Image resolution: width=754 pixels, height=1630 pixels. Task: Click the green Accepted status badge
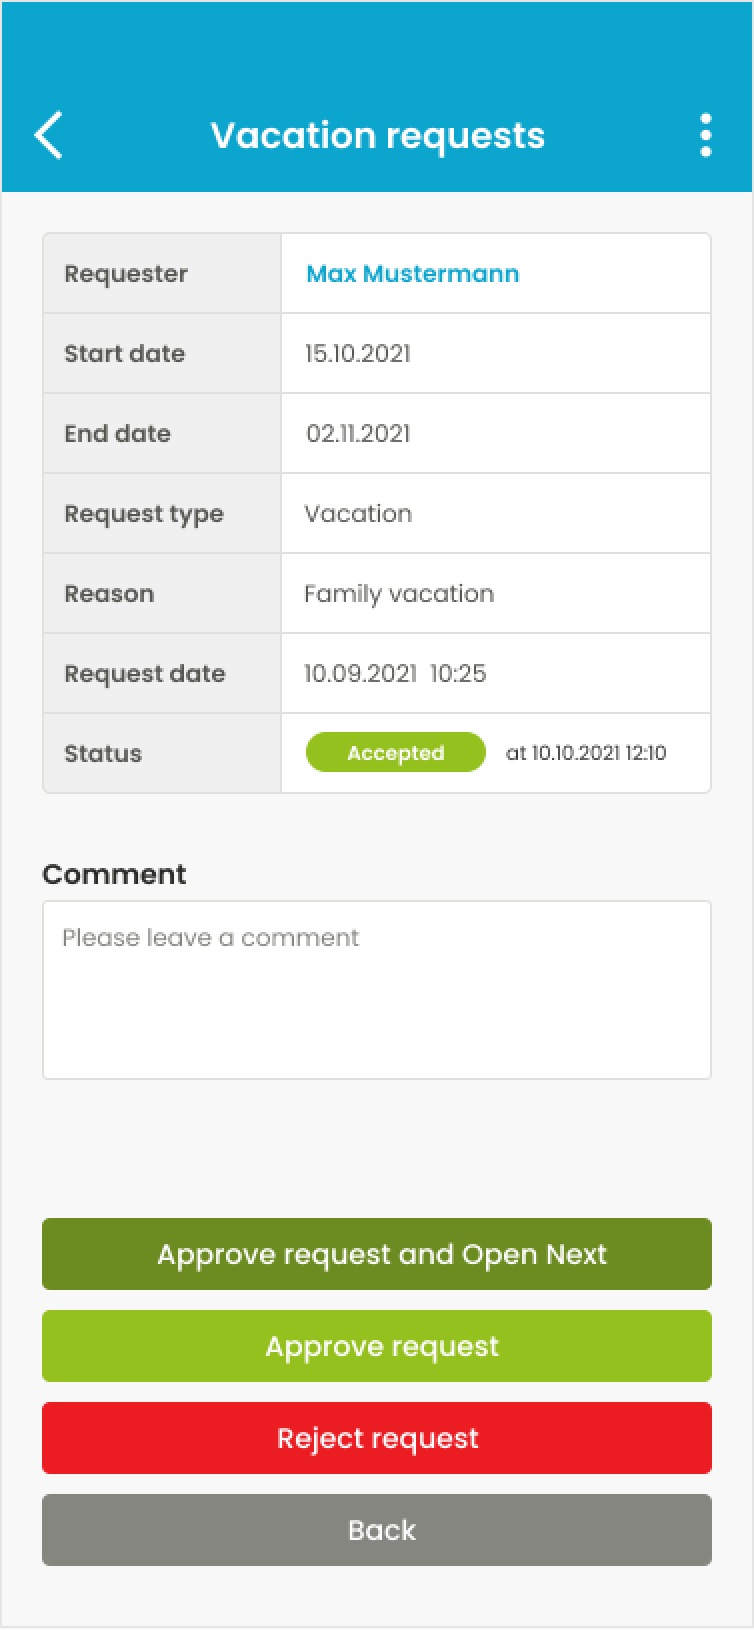point(395,753)
